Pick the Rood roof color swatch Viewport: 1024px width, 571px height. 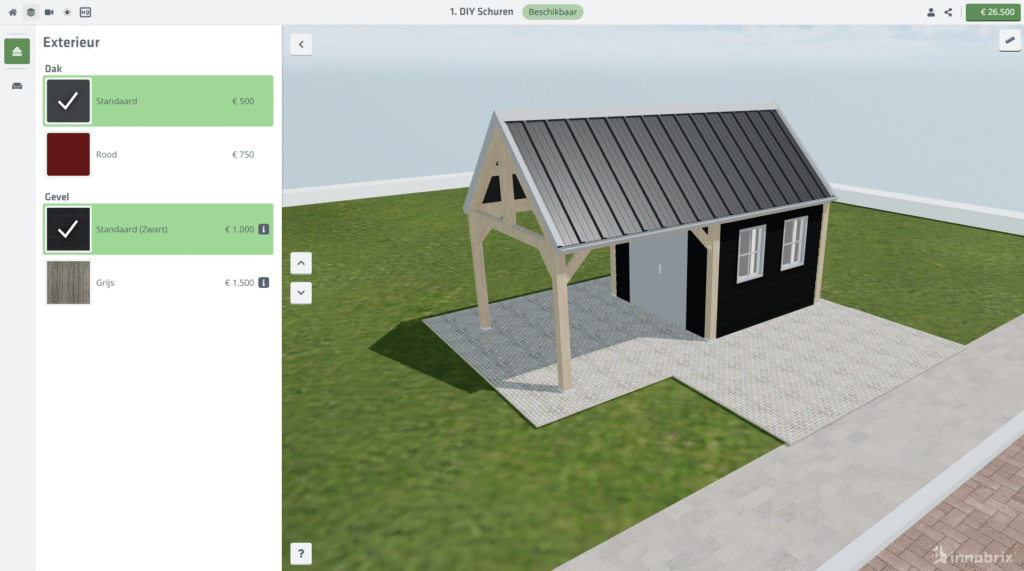point(68,155)
